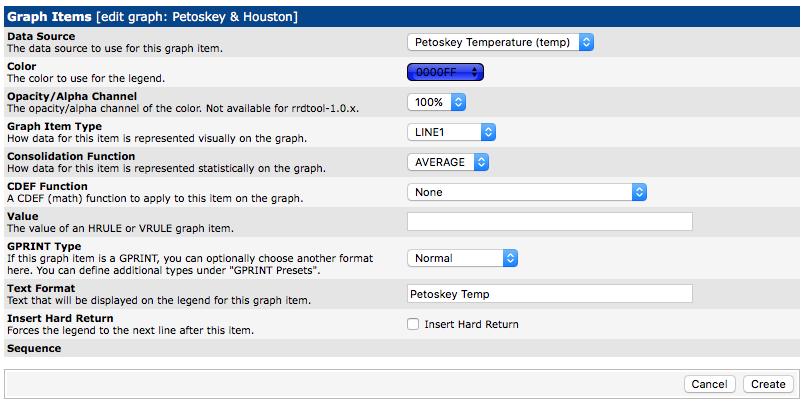Click the bold CDEF Function field label

coord(47,186)
